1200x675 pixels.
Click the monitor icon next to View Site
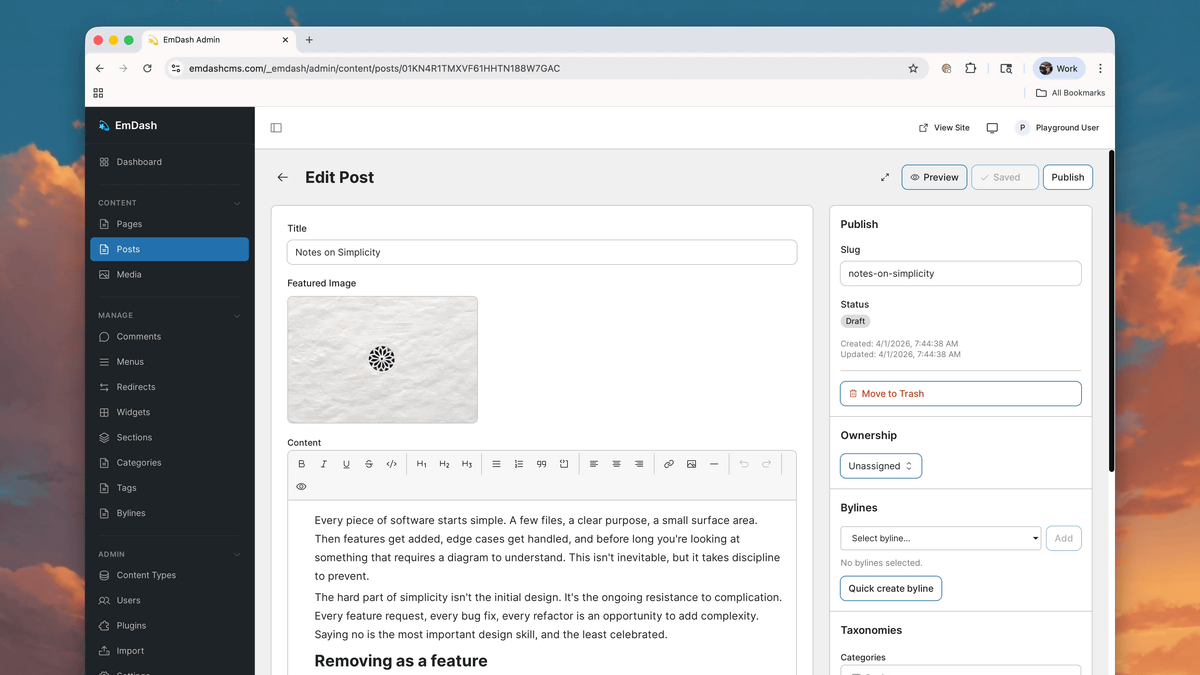(x=992, y=128)
